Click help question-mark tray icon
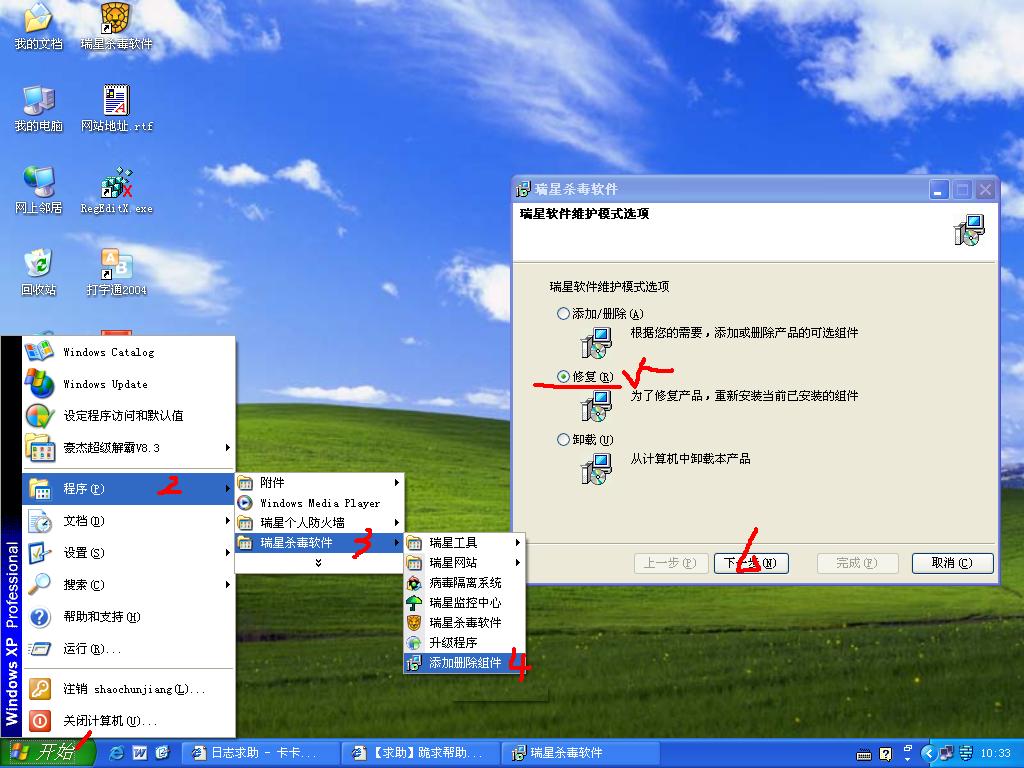Image resolution: width=1024 pixels, height=768 pixels. [886, 754]
